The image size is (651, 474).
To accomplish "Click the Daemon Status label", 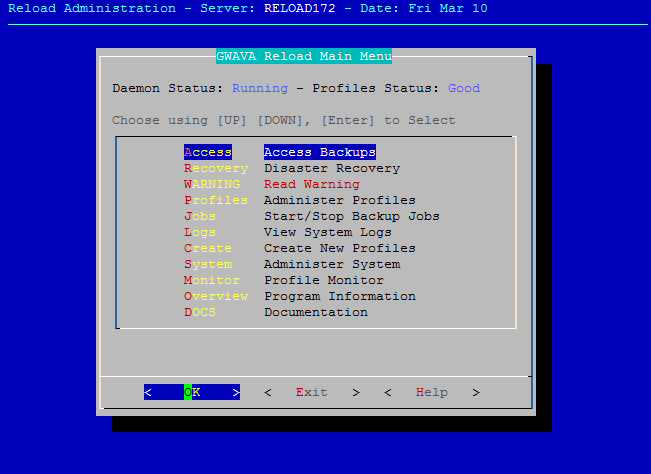I will (x=168, y=88).
